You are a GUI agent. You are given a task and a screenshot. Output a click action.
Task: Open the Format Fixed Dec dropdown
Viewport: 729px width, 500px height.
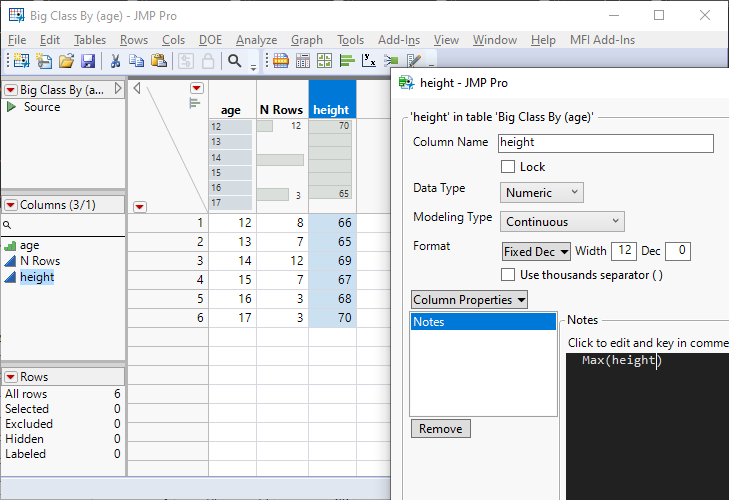pyautogui.click(x=536, y=252)
